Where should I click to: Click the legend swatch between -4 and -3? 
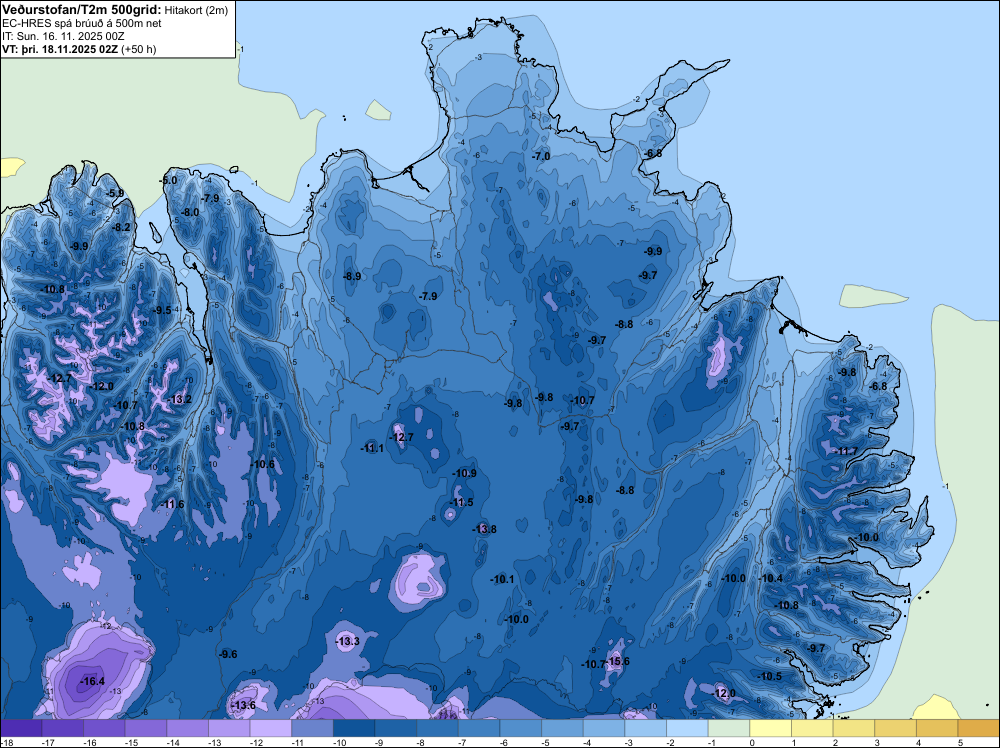[x=604, y=728]
